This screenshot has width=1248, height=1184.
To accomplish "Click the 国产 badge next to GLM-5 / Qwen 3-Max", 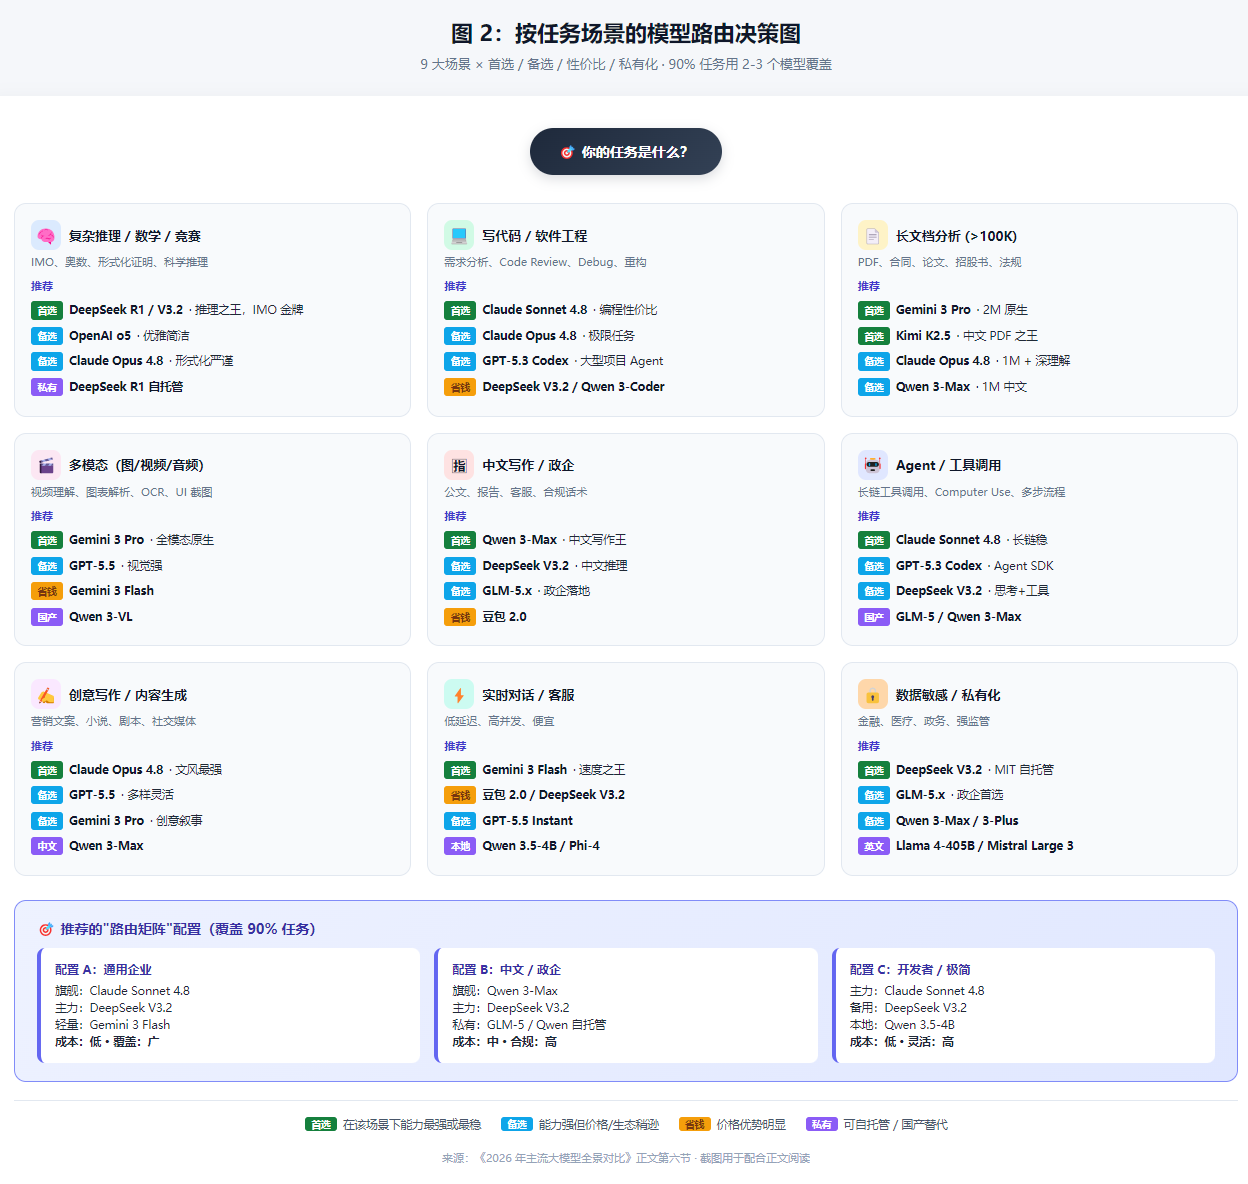I will click(874, 617).
